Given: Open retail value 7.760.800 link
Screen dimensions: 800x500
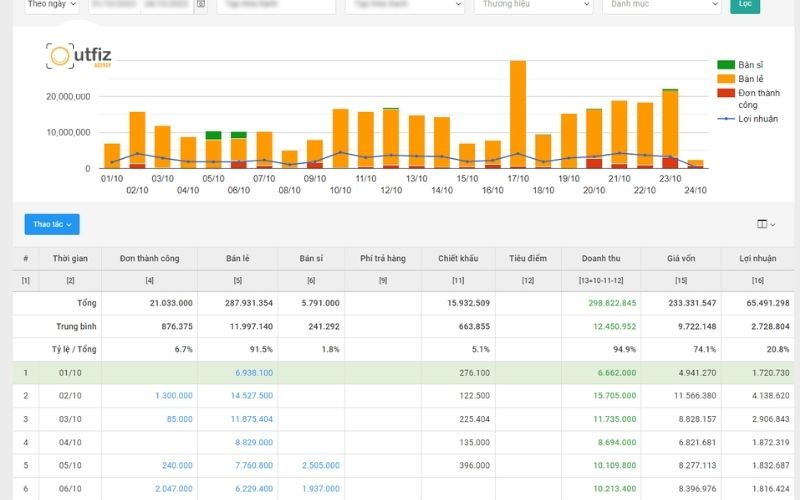Looking at the screenshot, I should click(x=254, y=466).
